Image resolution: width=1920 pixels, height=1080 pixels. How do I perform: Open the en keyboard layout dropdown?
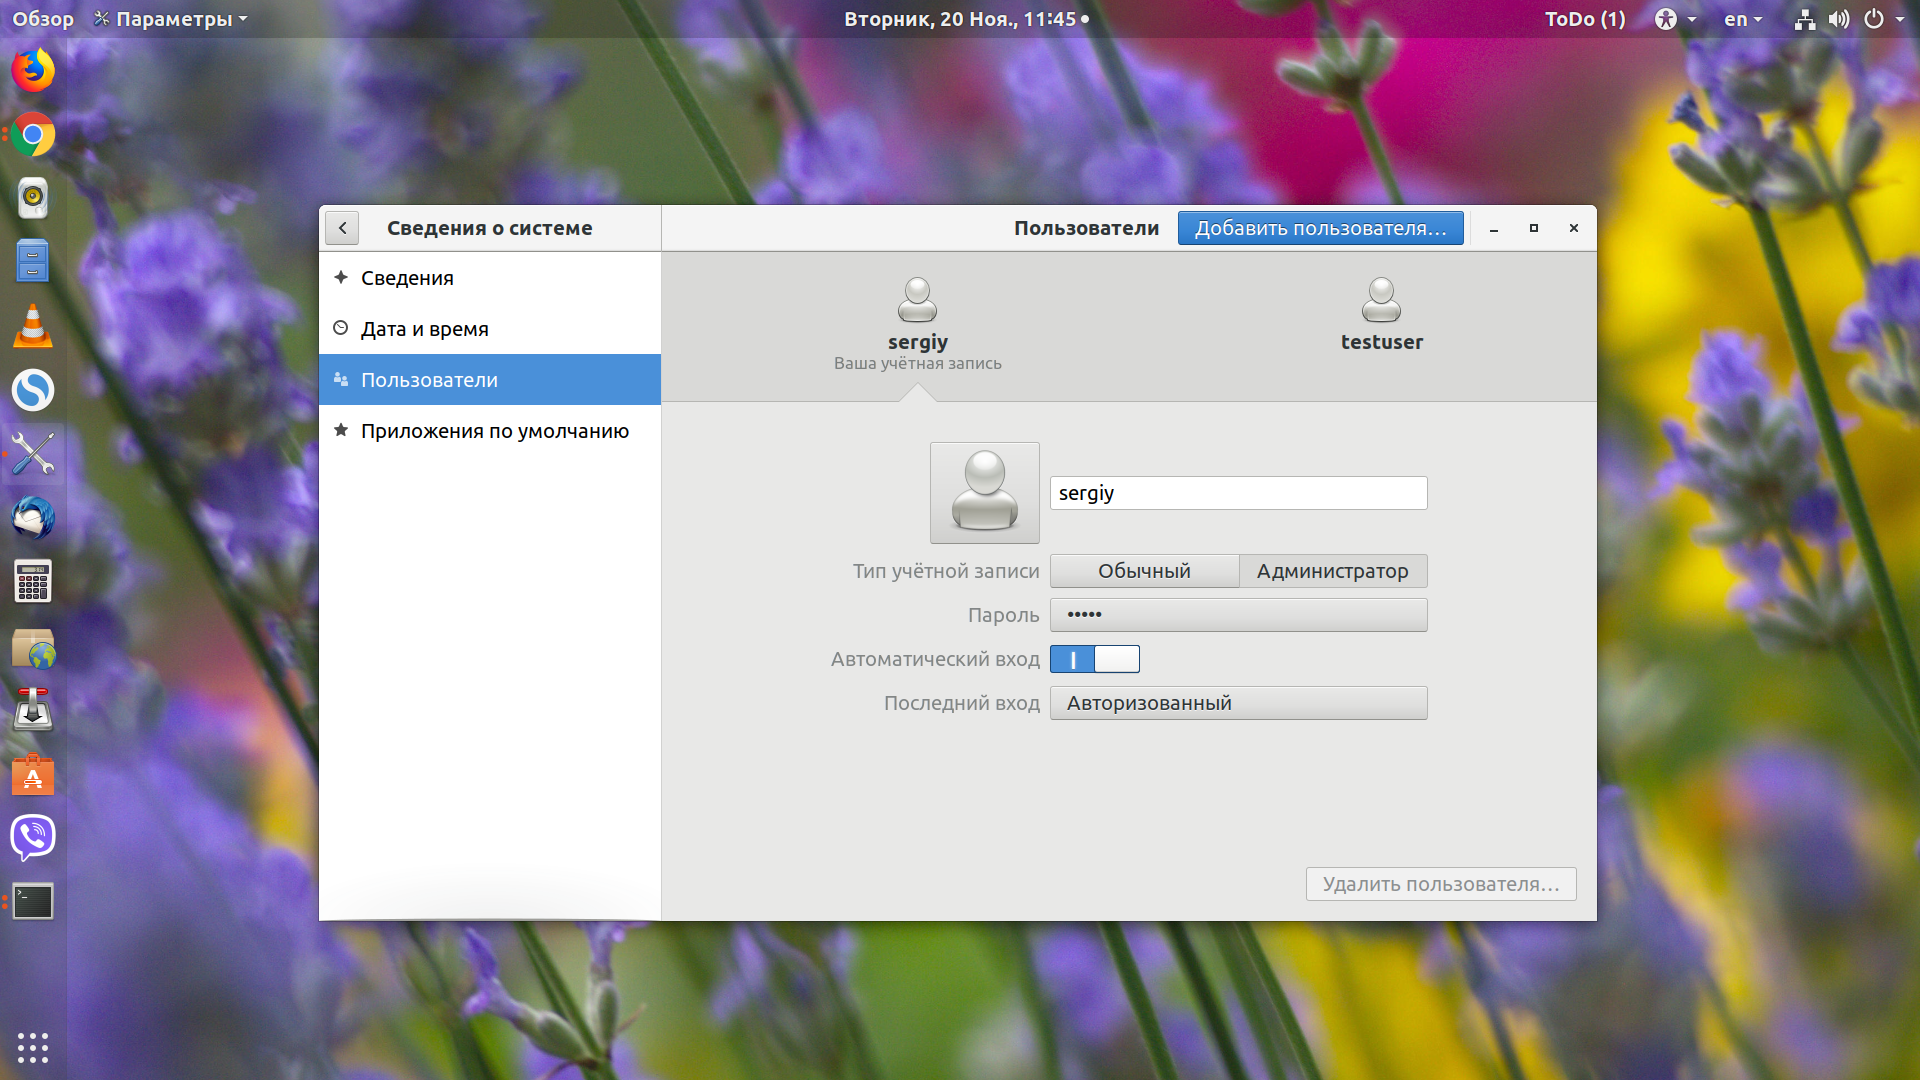pos(1743,19)
